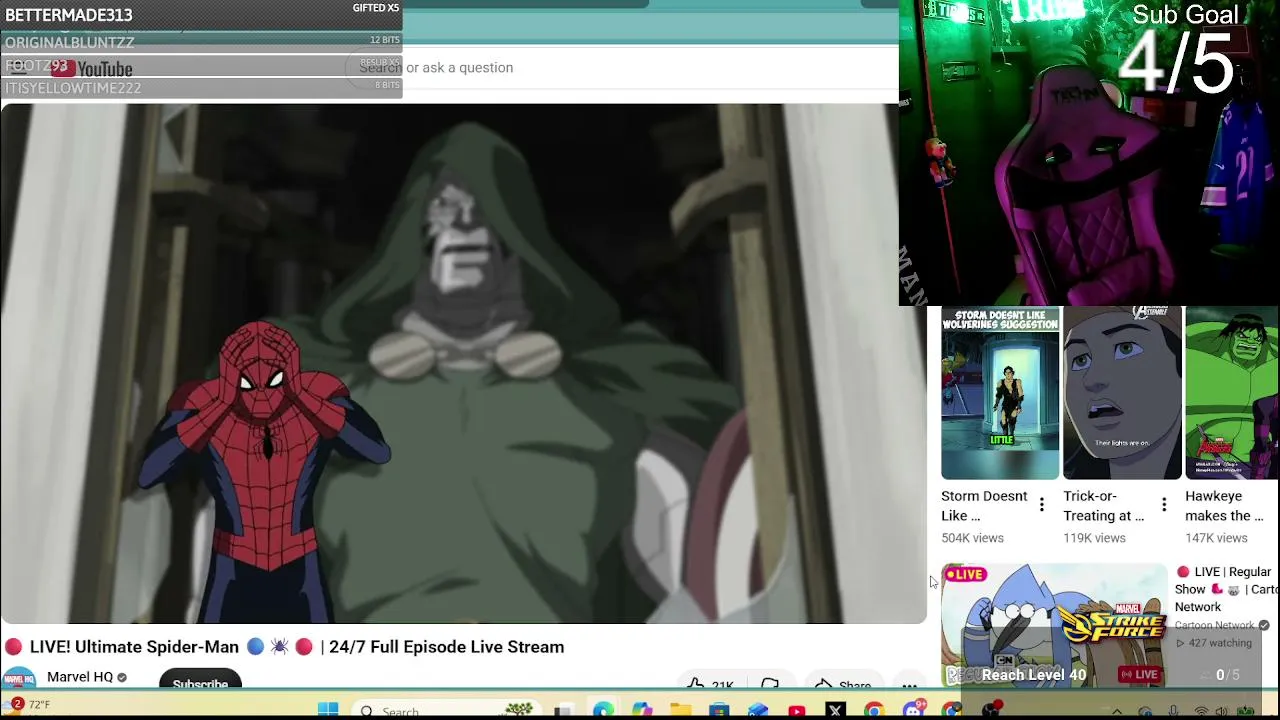Open the X app on taskbar
The height and width of the screenshot is (720, 1280).
pyautogui.click(x=836, y=710)
